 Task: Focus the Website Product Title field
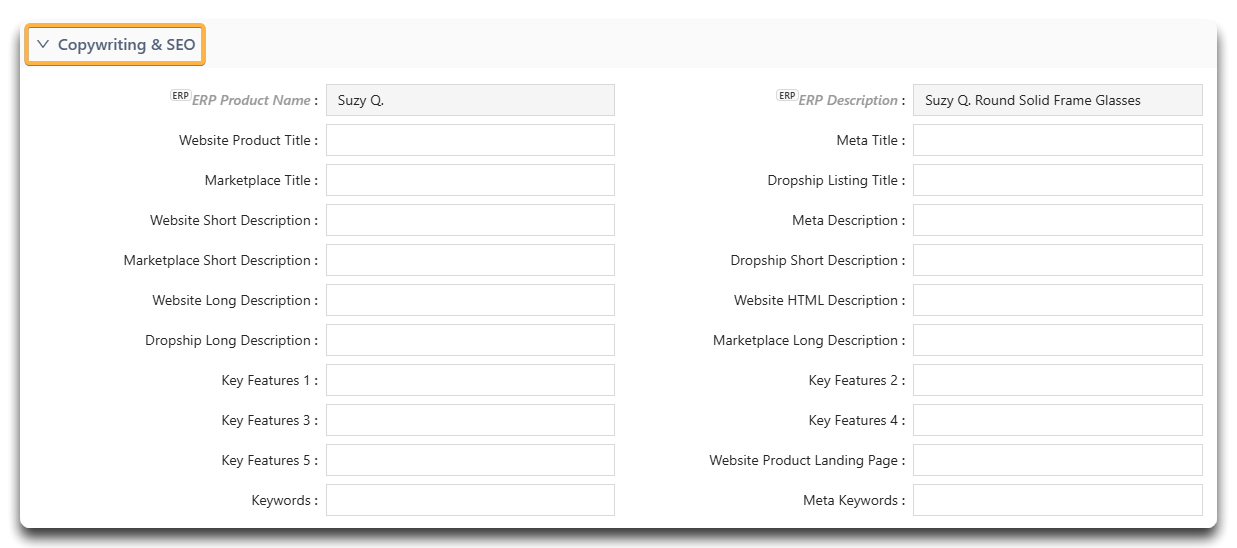click(470, 140)
